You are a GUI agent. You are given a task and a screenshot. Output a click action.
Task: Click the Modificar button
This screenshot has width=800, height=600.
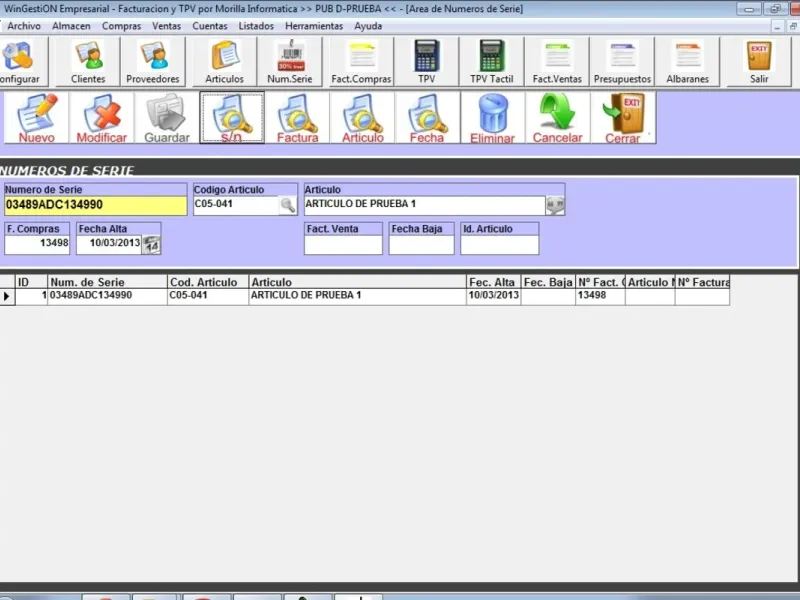coord(102,118)
